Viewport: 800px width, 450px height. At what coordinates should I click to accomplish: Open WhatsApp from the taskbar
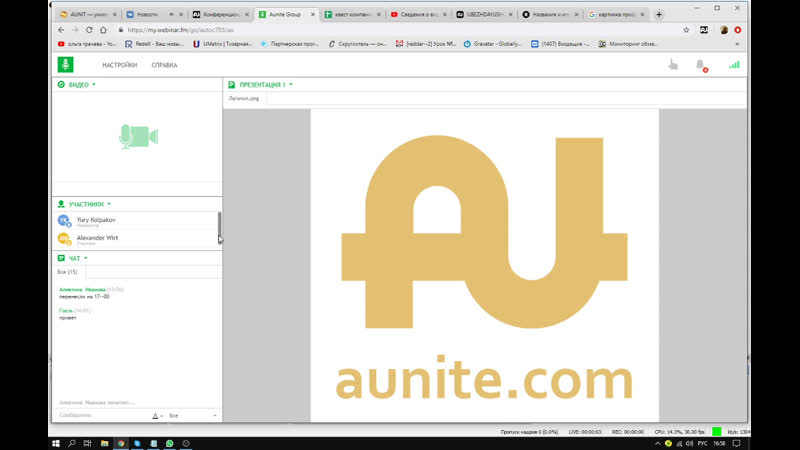170,442
